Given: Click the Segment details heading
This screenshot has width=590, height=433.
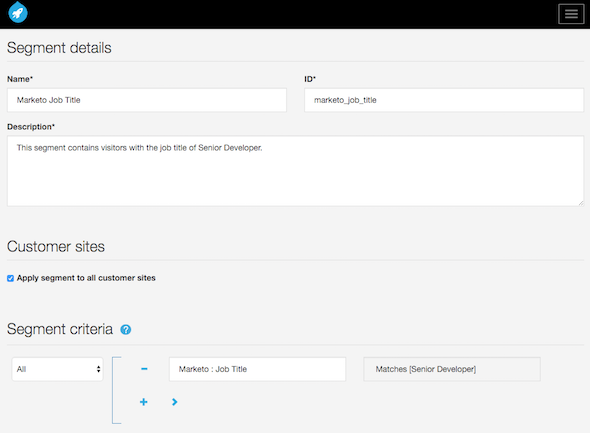Looking at the screenshot, I should 59,48.
